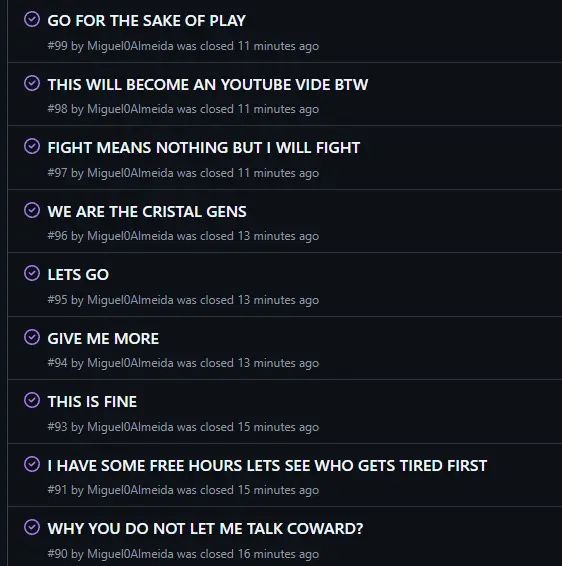
Task: Click closed icon beside I HAVE SOME FREE HOURS issue
Action: click(32, 464)
